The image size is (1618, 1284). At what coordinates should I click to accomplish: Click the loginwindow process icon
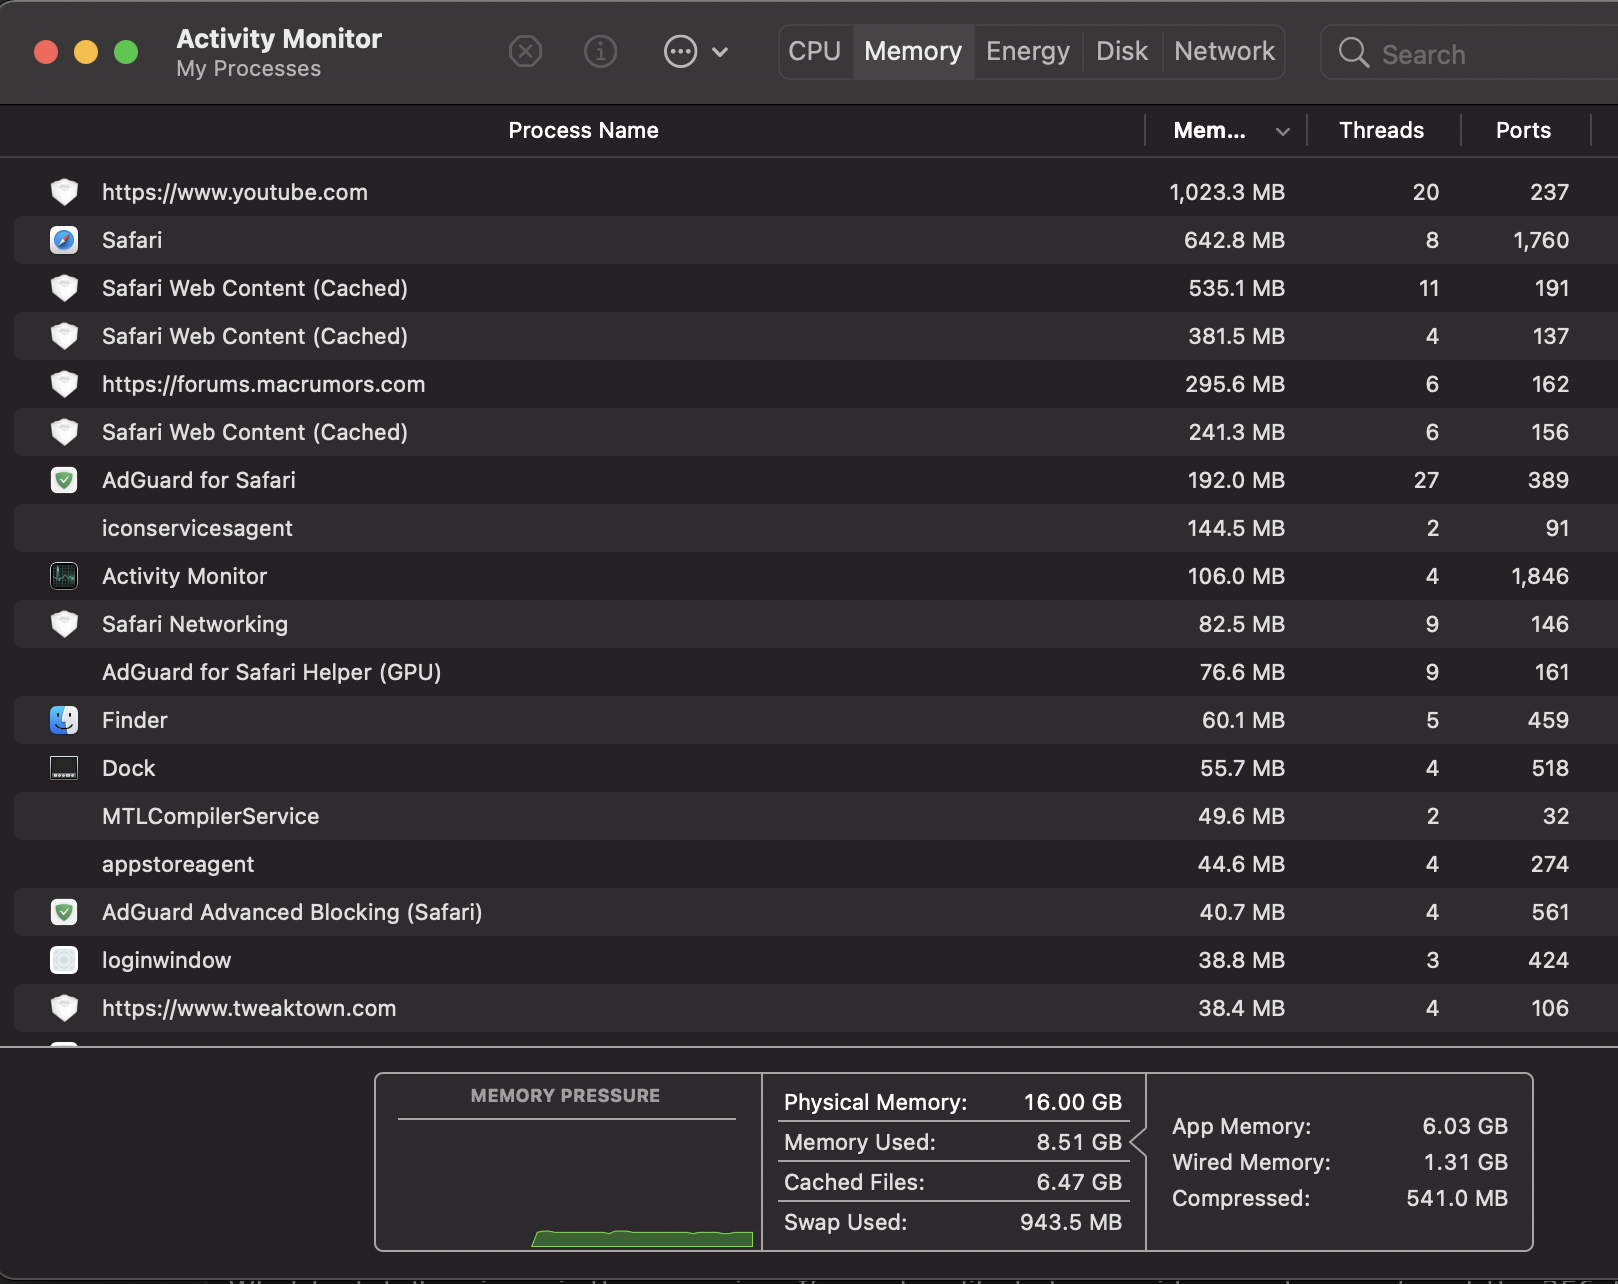pyautogui.click(x=64, y=960)
